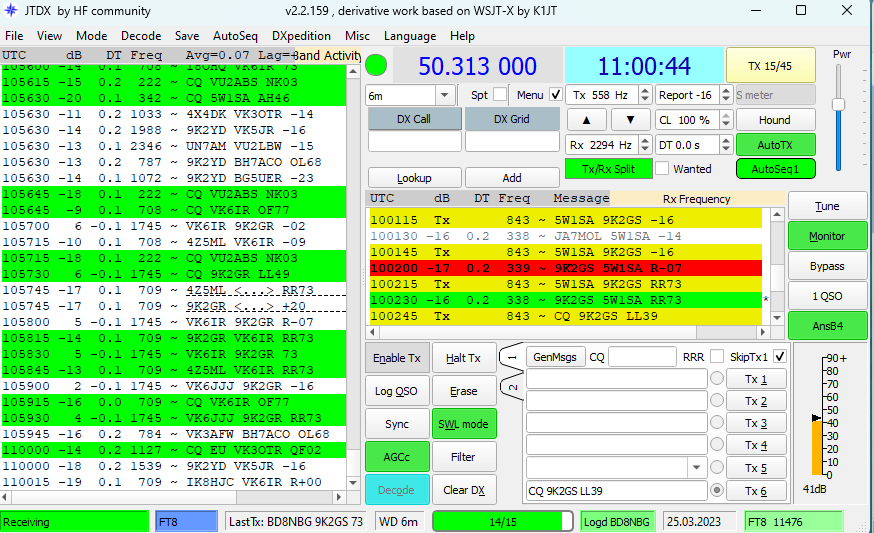Open the File menu
874x533 pixels.
pyautogui.click(x=14, y=36)
